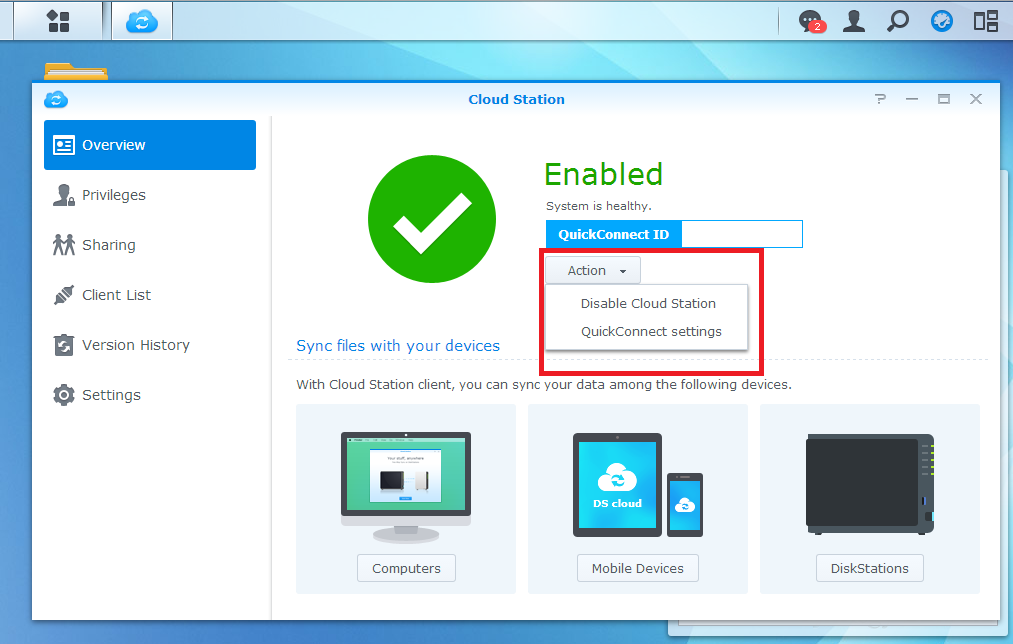This screenshot has width=1013, height=644.
Task: Click the Privileges user lock icon
Action: tap(63, 195)
